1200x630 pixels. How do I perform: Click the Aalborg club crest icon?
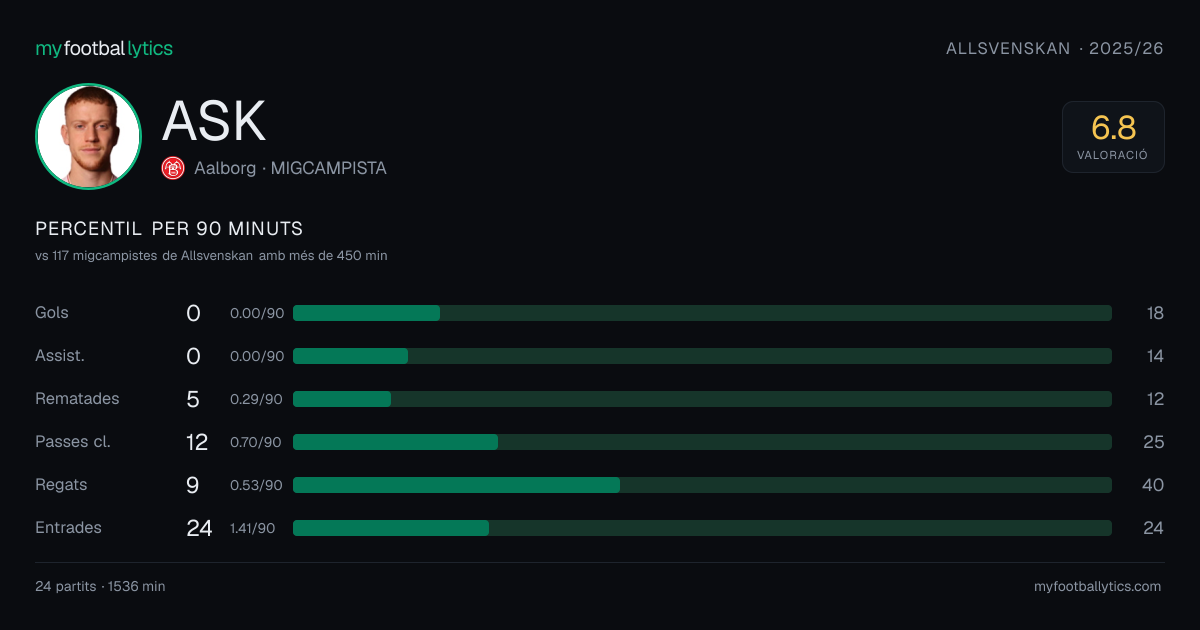tap(173, 168)
